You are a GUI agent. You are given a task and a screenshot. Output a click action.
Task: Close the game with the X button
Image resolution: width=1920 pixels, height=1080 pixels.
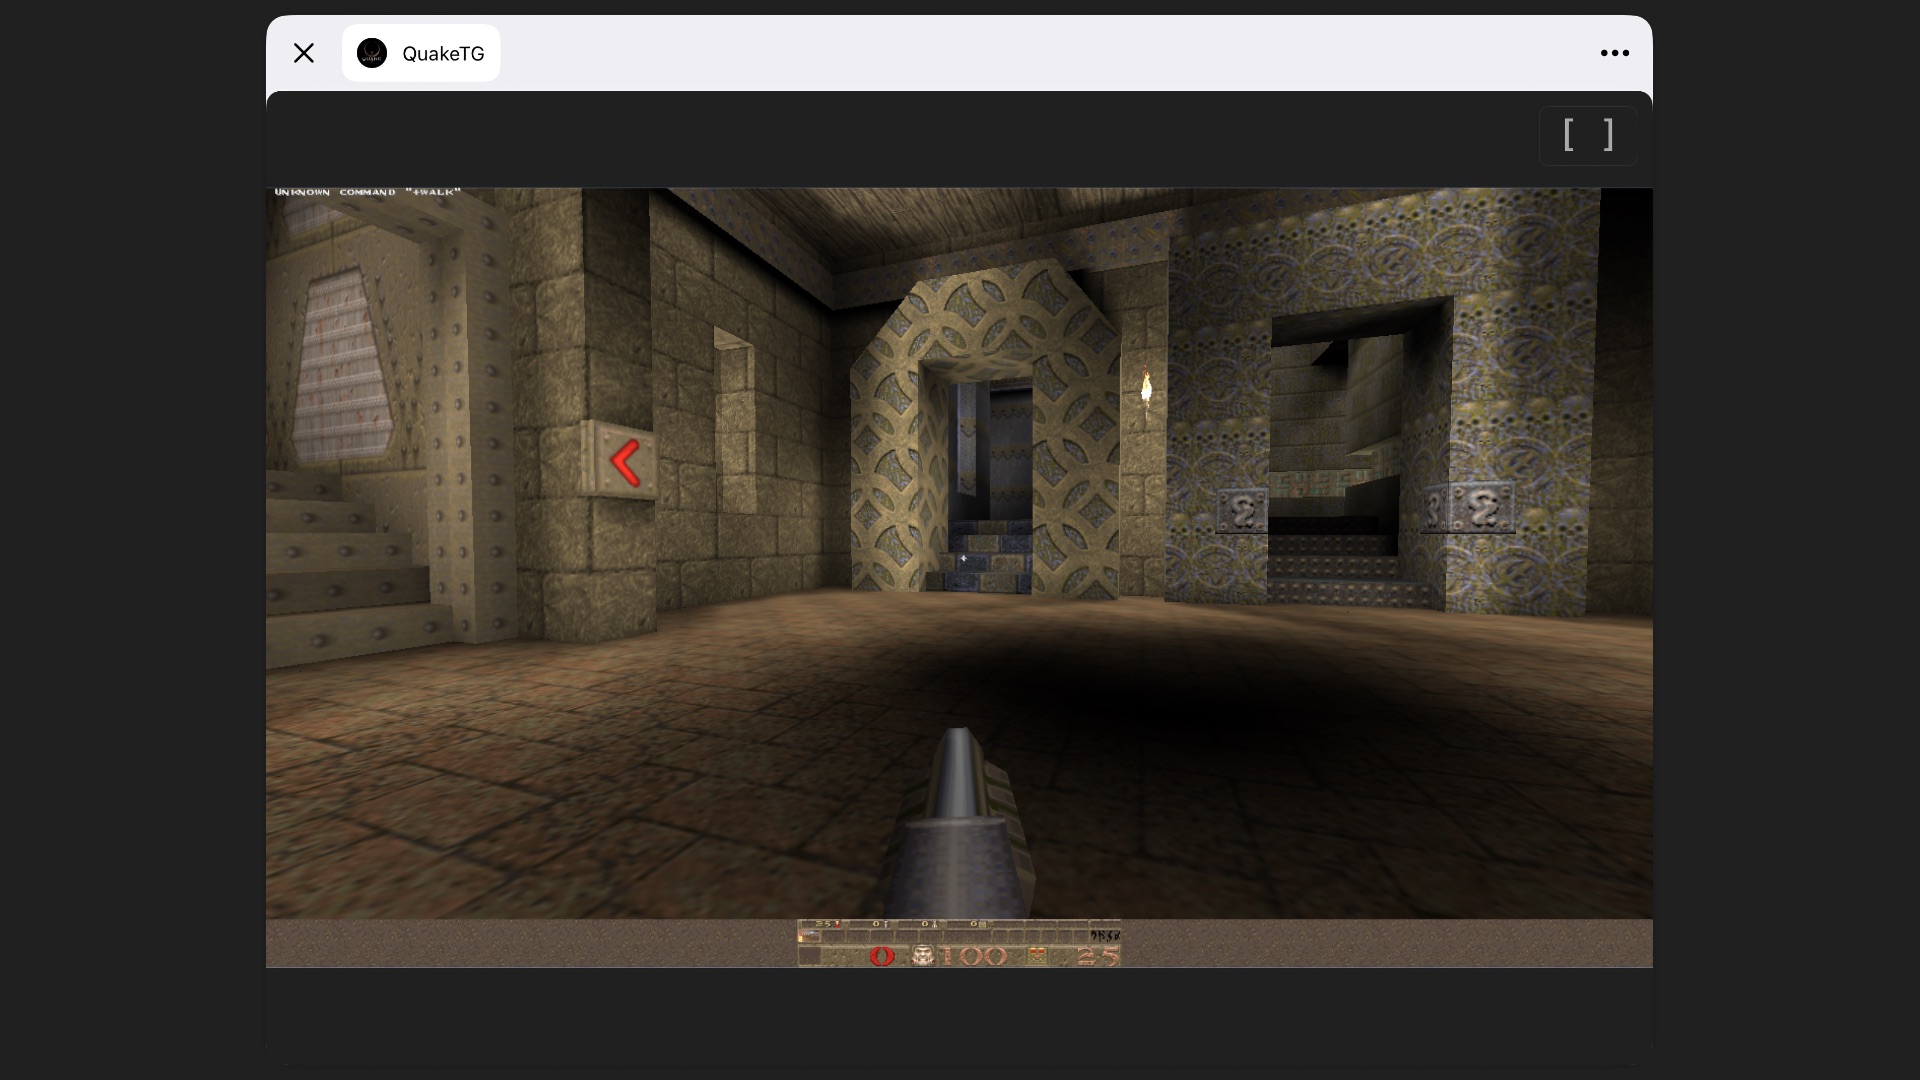point(304,53)
